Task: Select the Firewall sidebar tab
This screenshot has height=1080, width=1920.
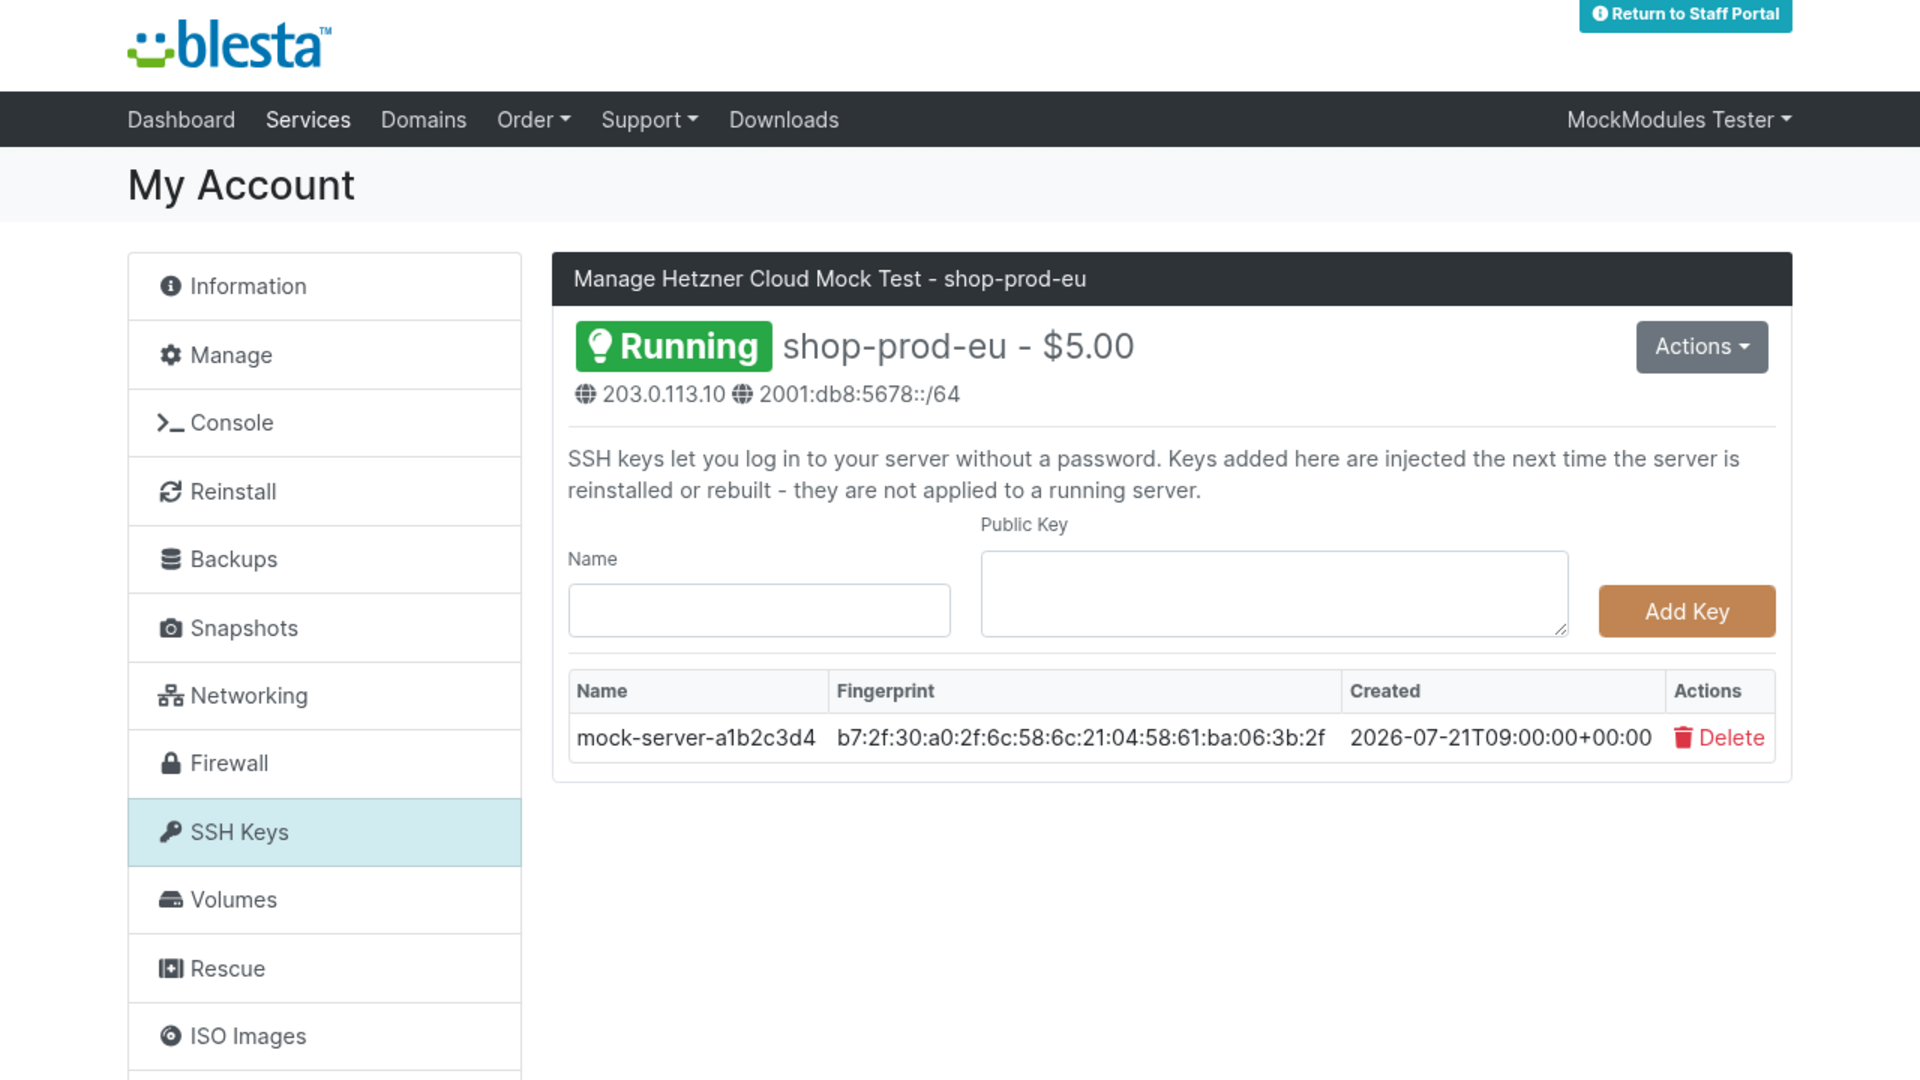Action: (325, 764)
